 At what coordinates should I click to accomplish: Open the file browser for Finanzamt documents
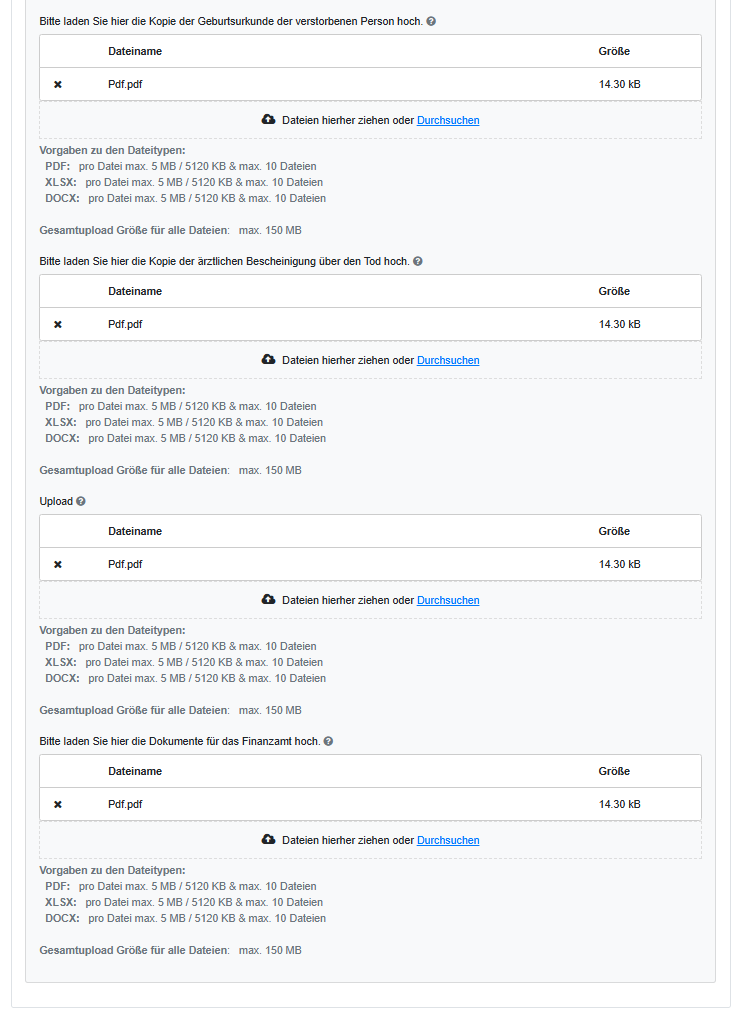point(448,840)
